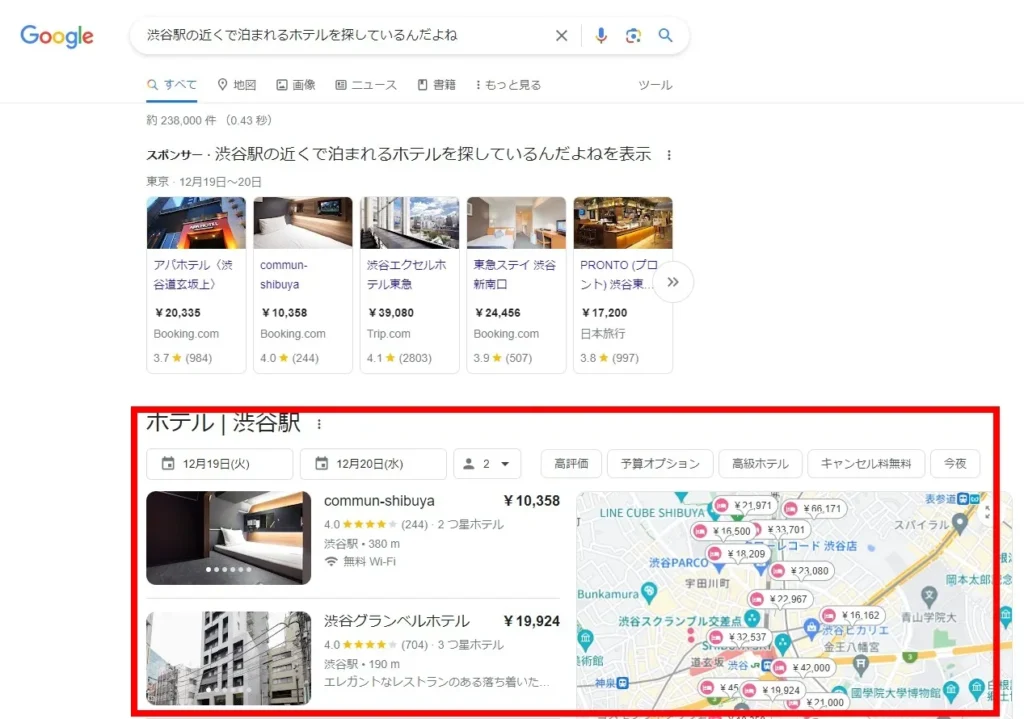This screenshot has height=719, width=1024.
Task: Select ¥66,171 hotel pin on map
Action: [814, 508]
